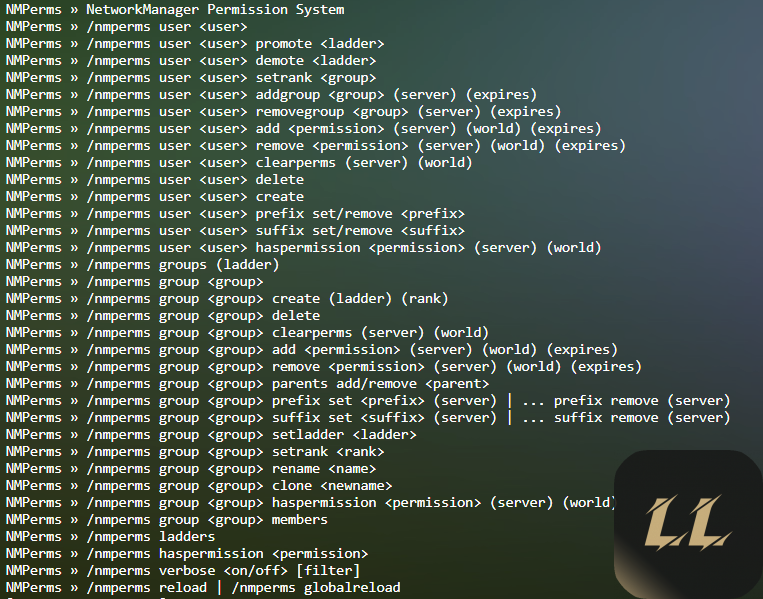Select the group clone <newname> command
The image size is (763, 599).
pos(247,486)
